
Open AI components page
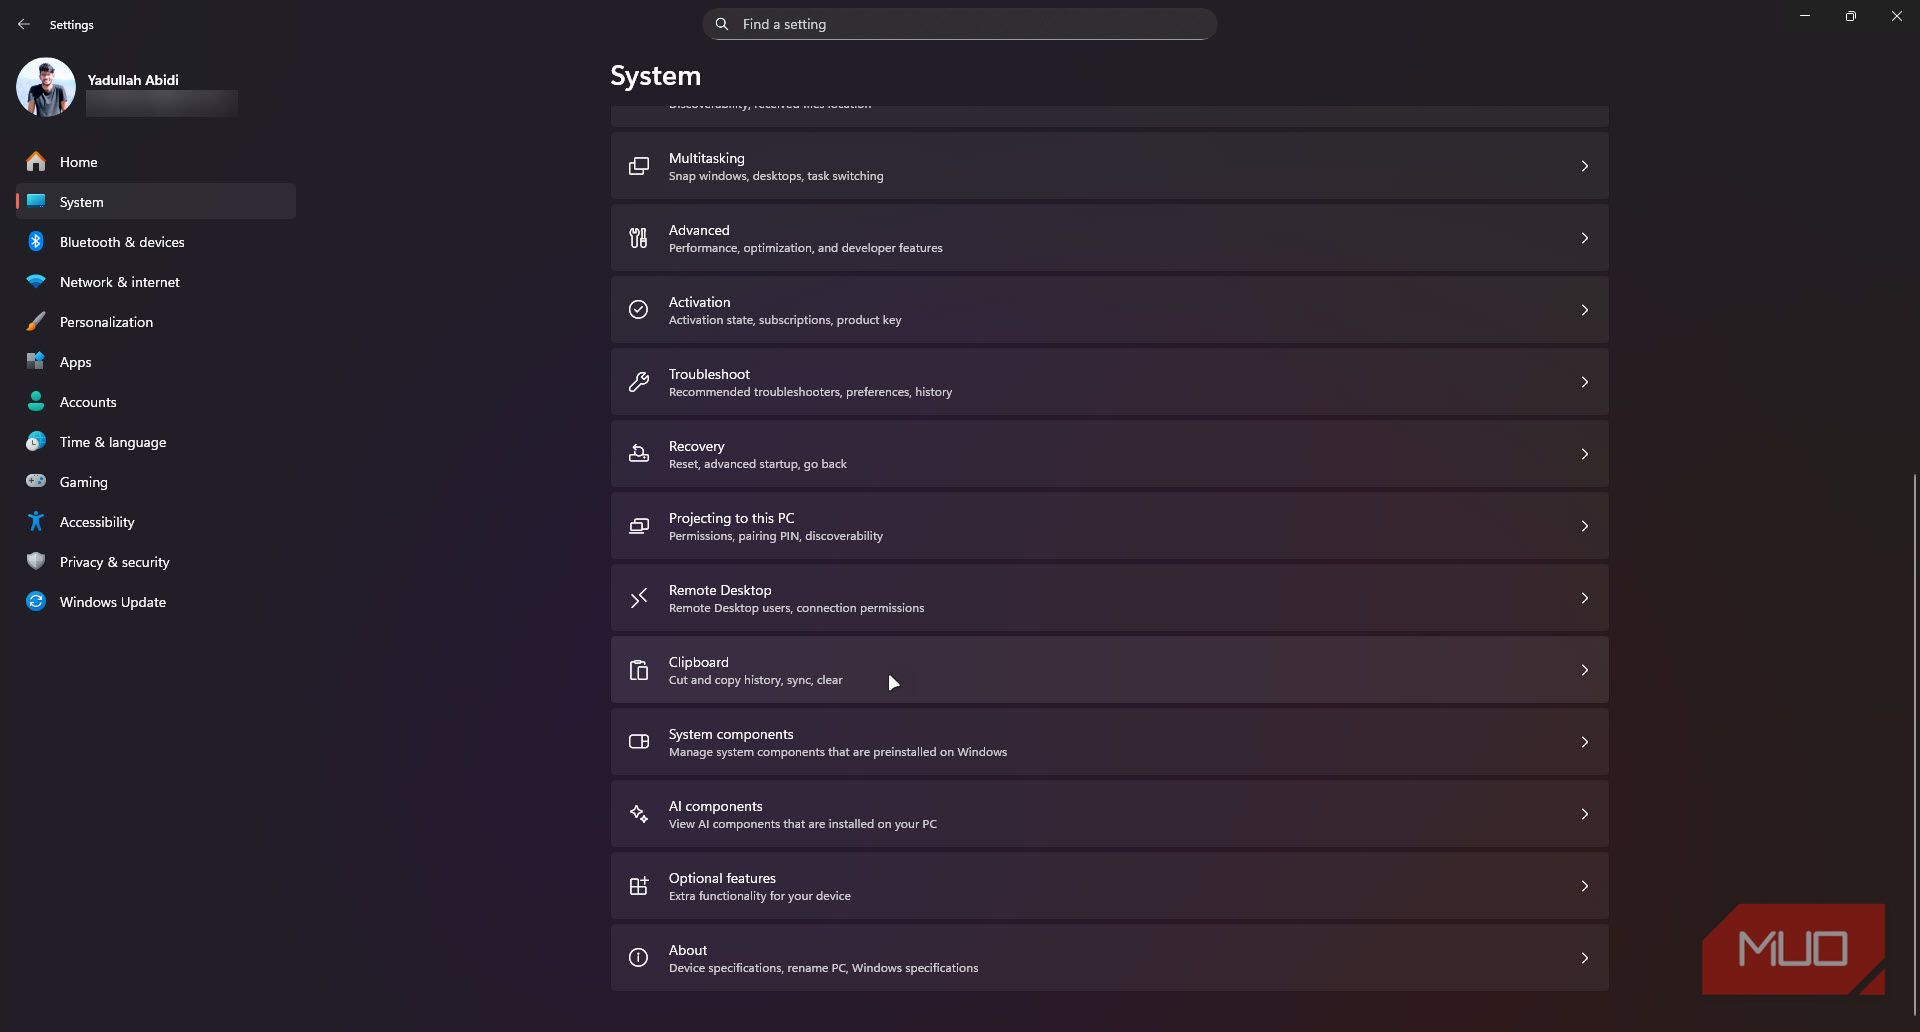pos(1109,814)
